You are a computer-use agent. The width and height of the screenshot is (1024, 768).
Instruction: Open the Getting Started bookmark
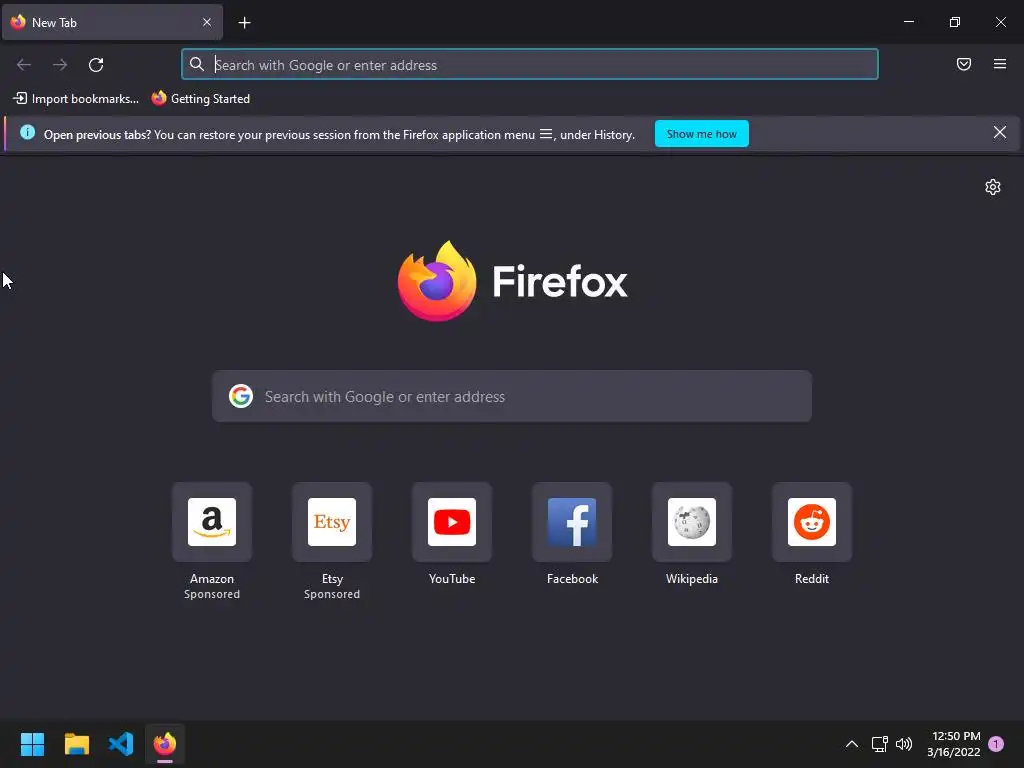(201, 99)
